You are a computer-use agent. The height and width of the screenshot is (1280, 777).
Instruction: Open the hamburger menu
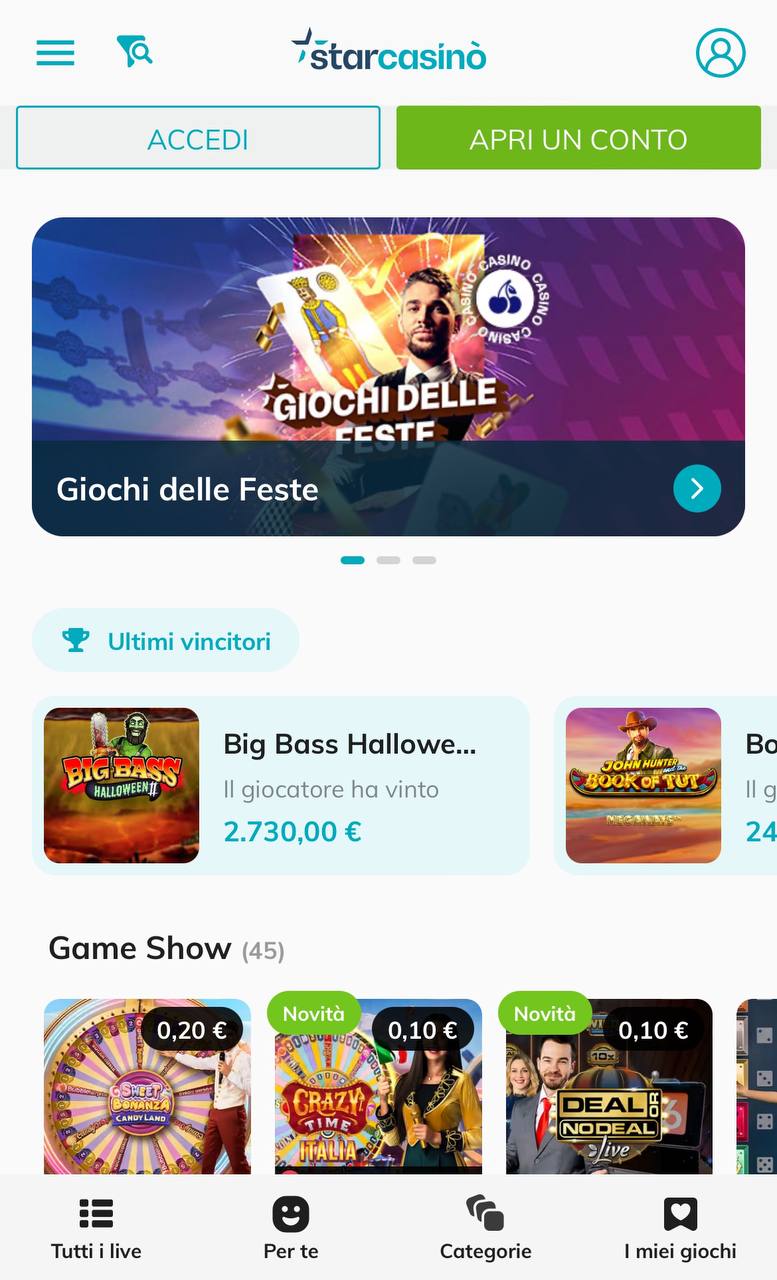click(x=55, y=52)
